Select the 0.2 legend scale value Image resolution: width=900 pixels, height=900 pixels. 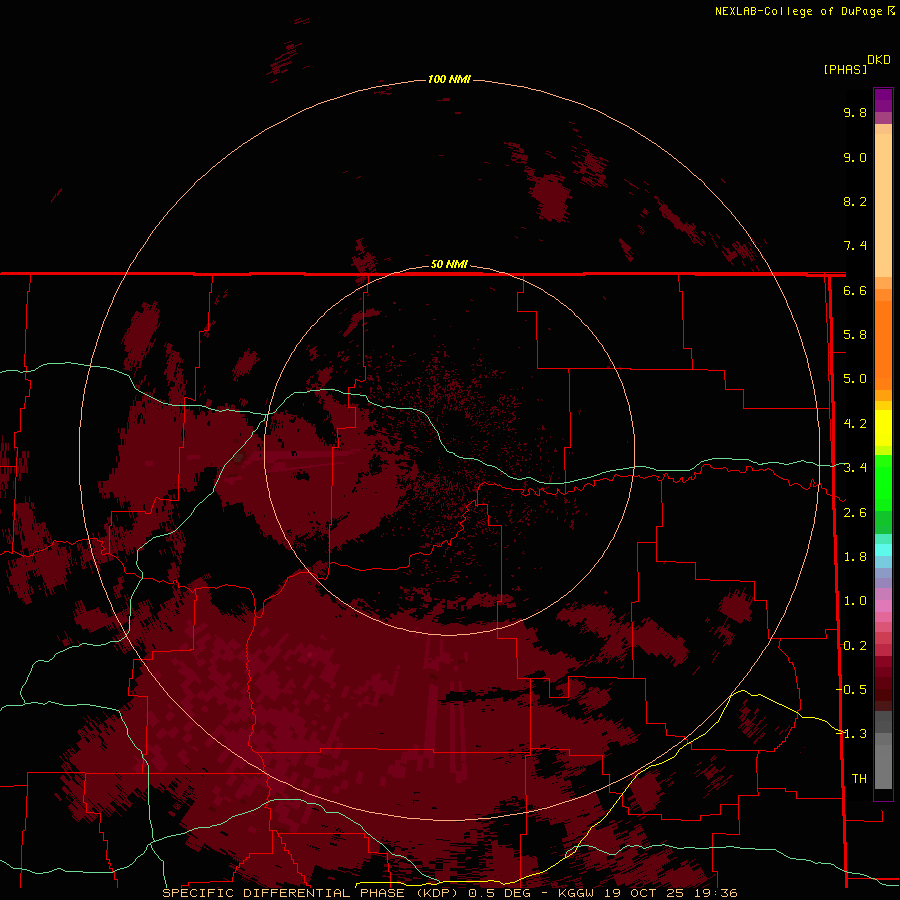[x=855, y=646]
